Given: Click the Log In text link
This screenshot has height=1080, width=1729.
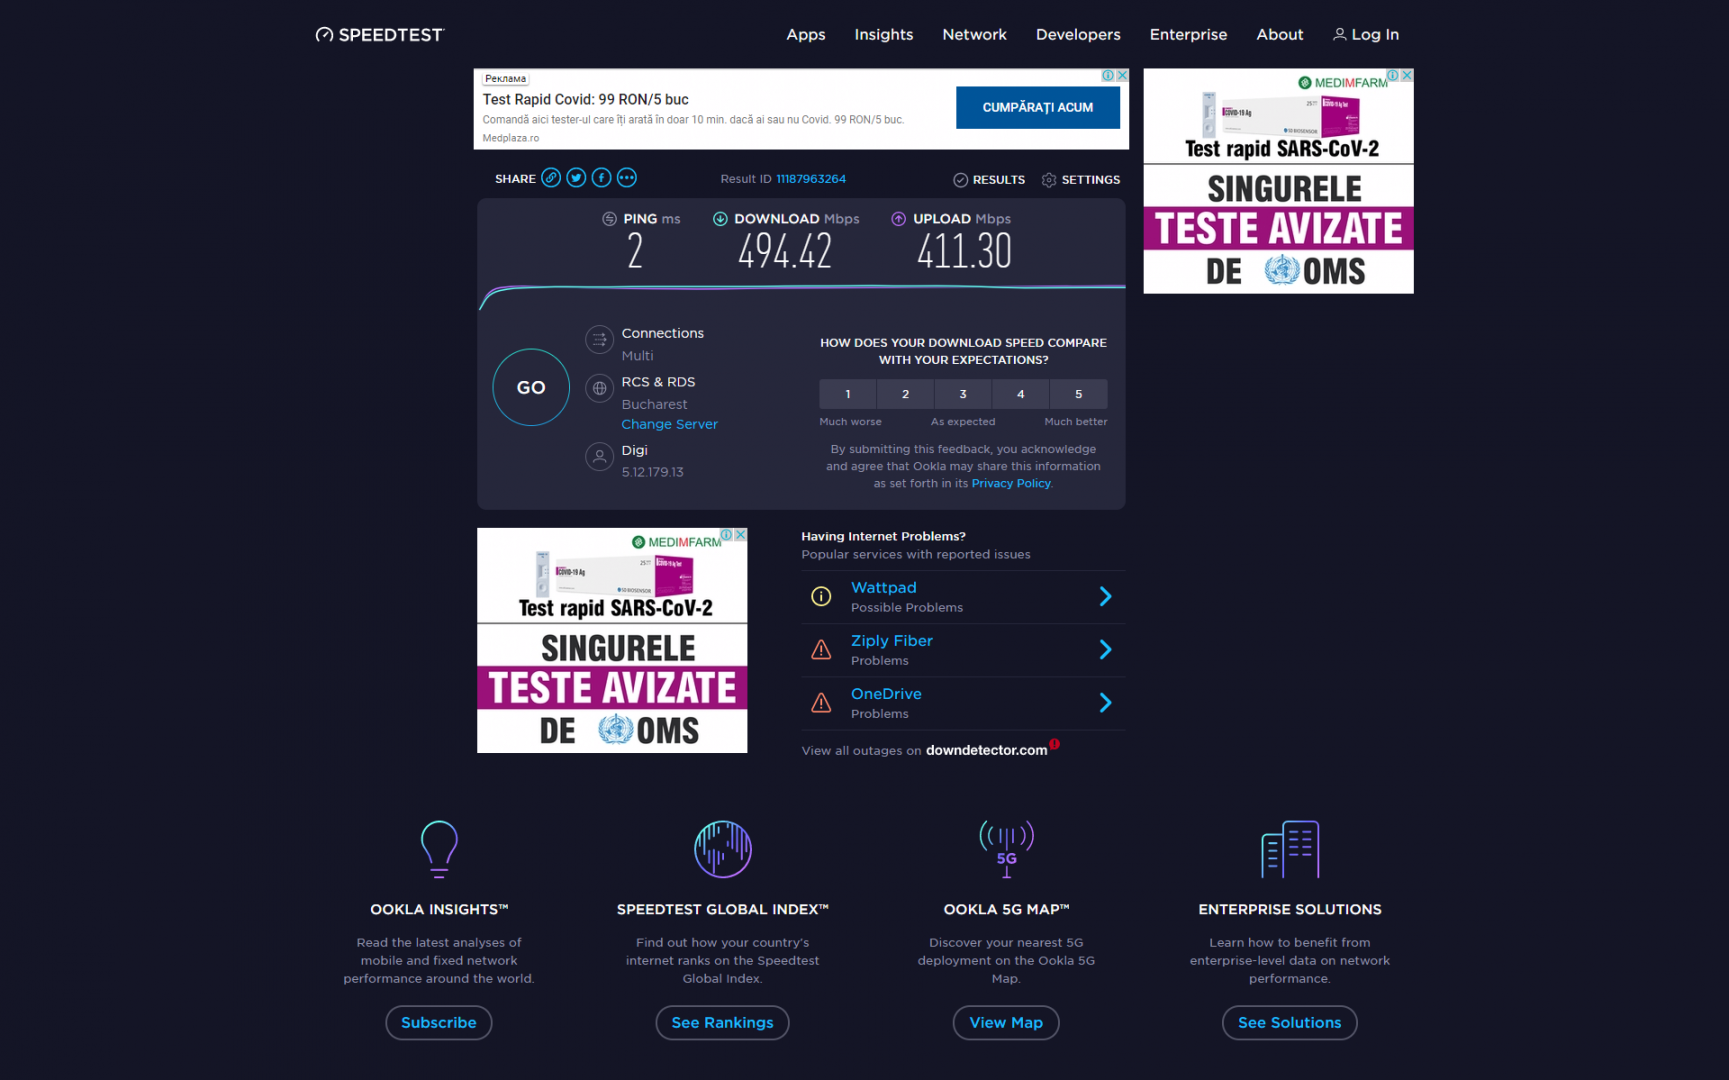Looking at the screenshot, I should [1375, 35].
